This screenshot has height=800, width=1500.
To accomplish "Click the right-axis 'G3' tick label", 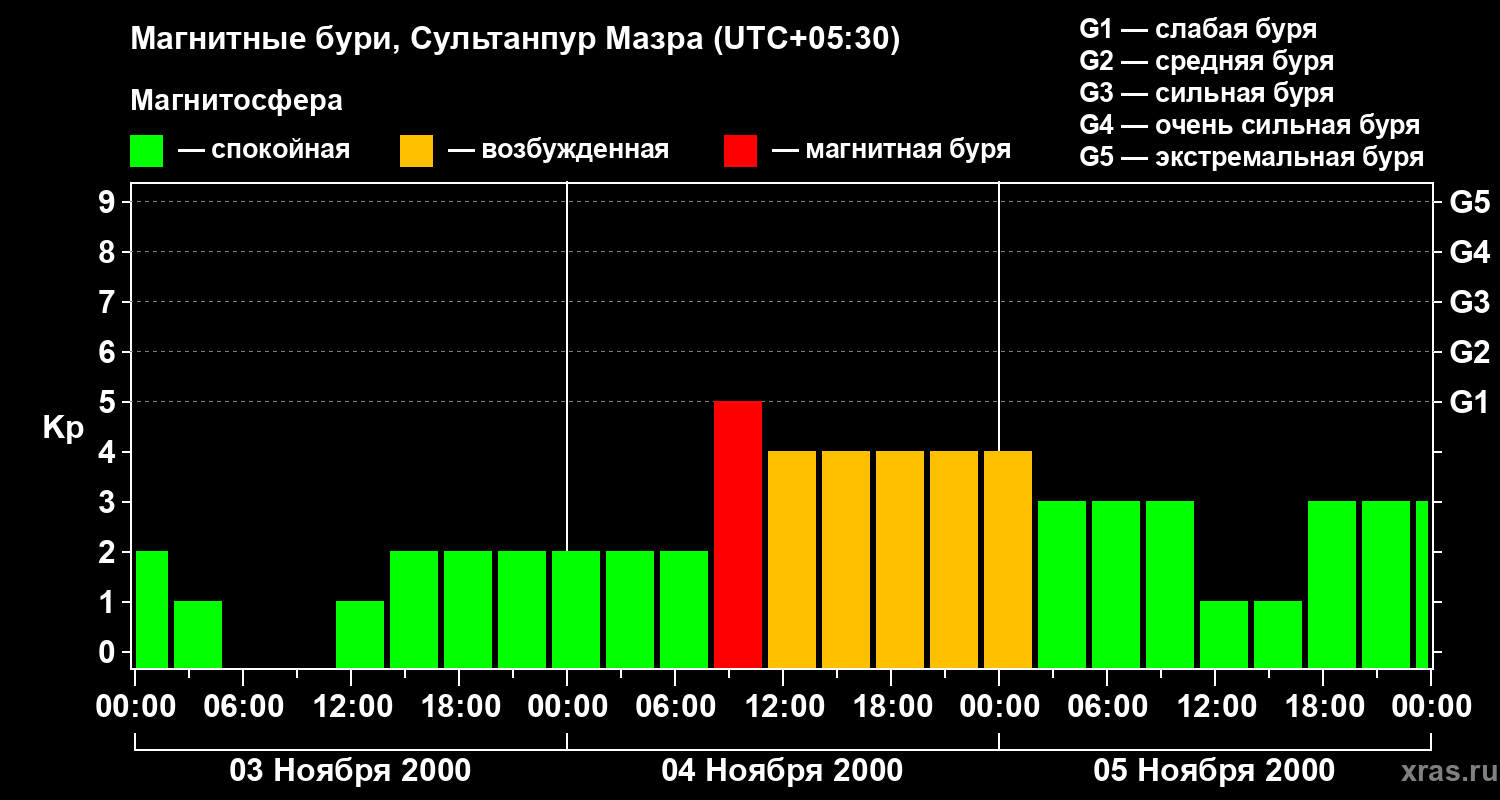I will (1469, 303).
